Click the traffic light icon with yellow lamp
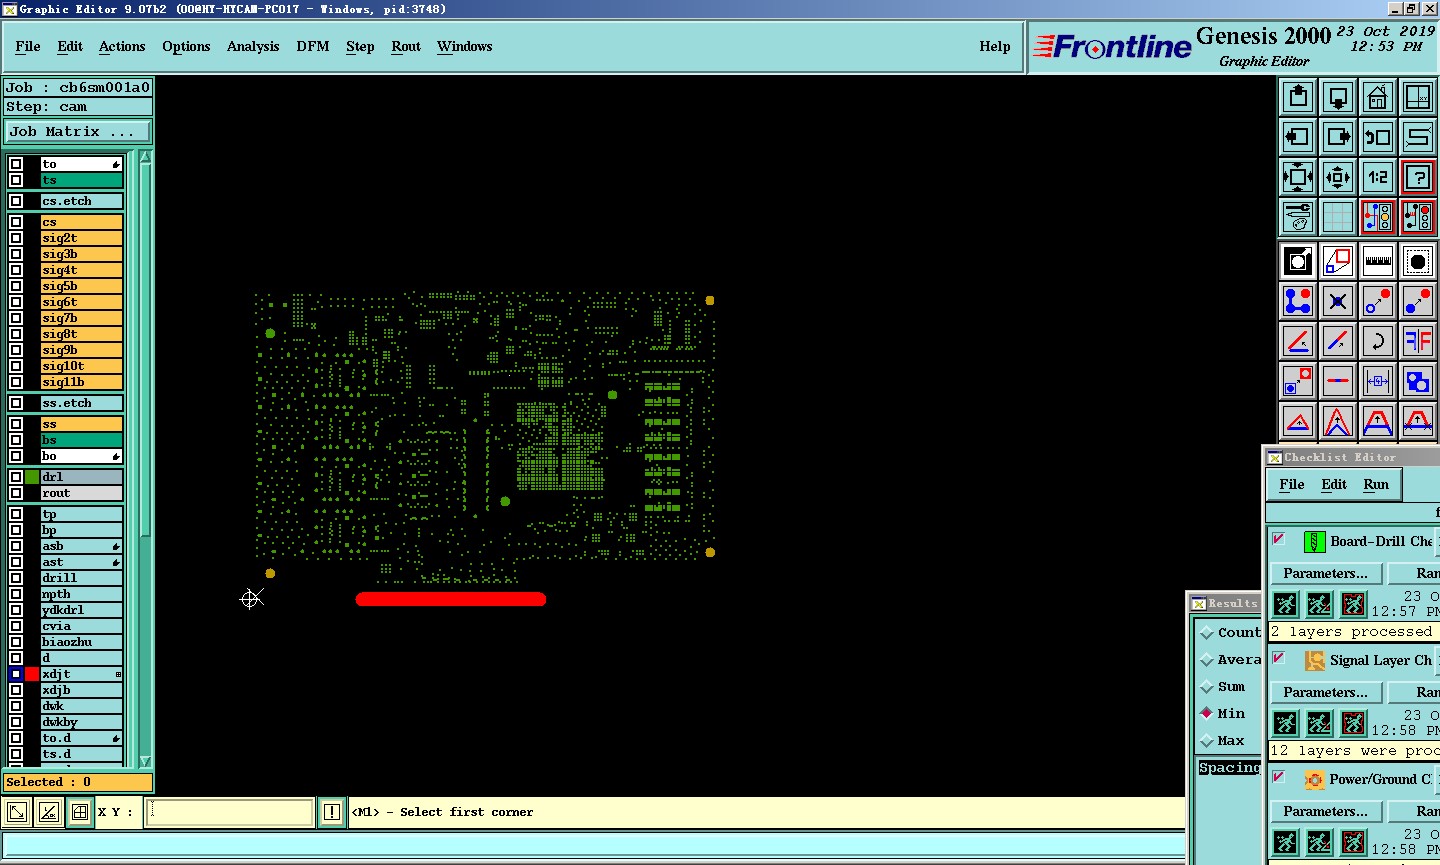Image resolution: width=1440 pixels, height=865 pixels. (1378, 217)
